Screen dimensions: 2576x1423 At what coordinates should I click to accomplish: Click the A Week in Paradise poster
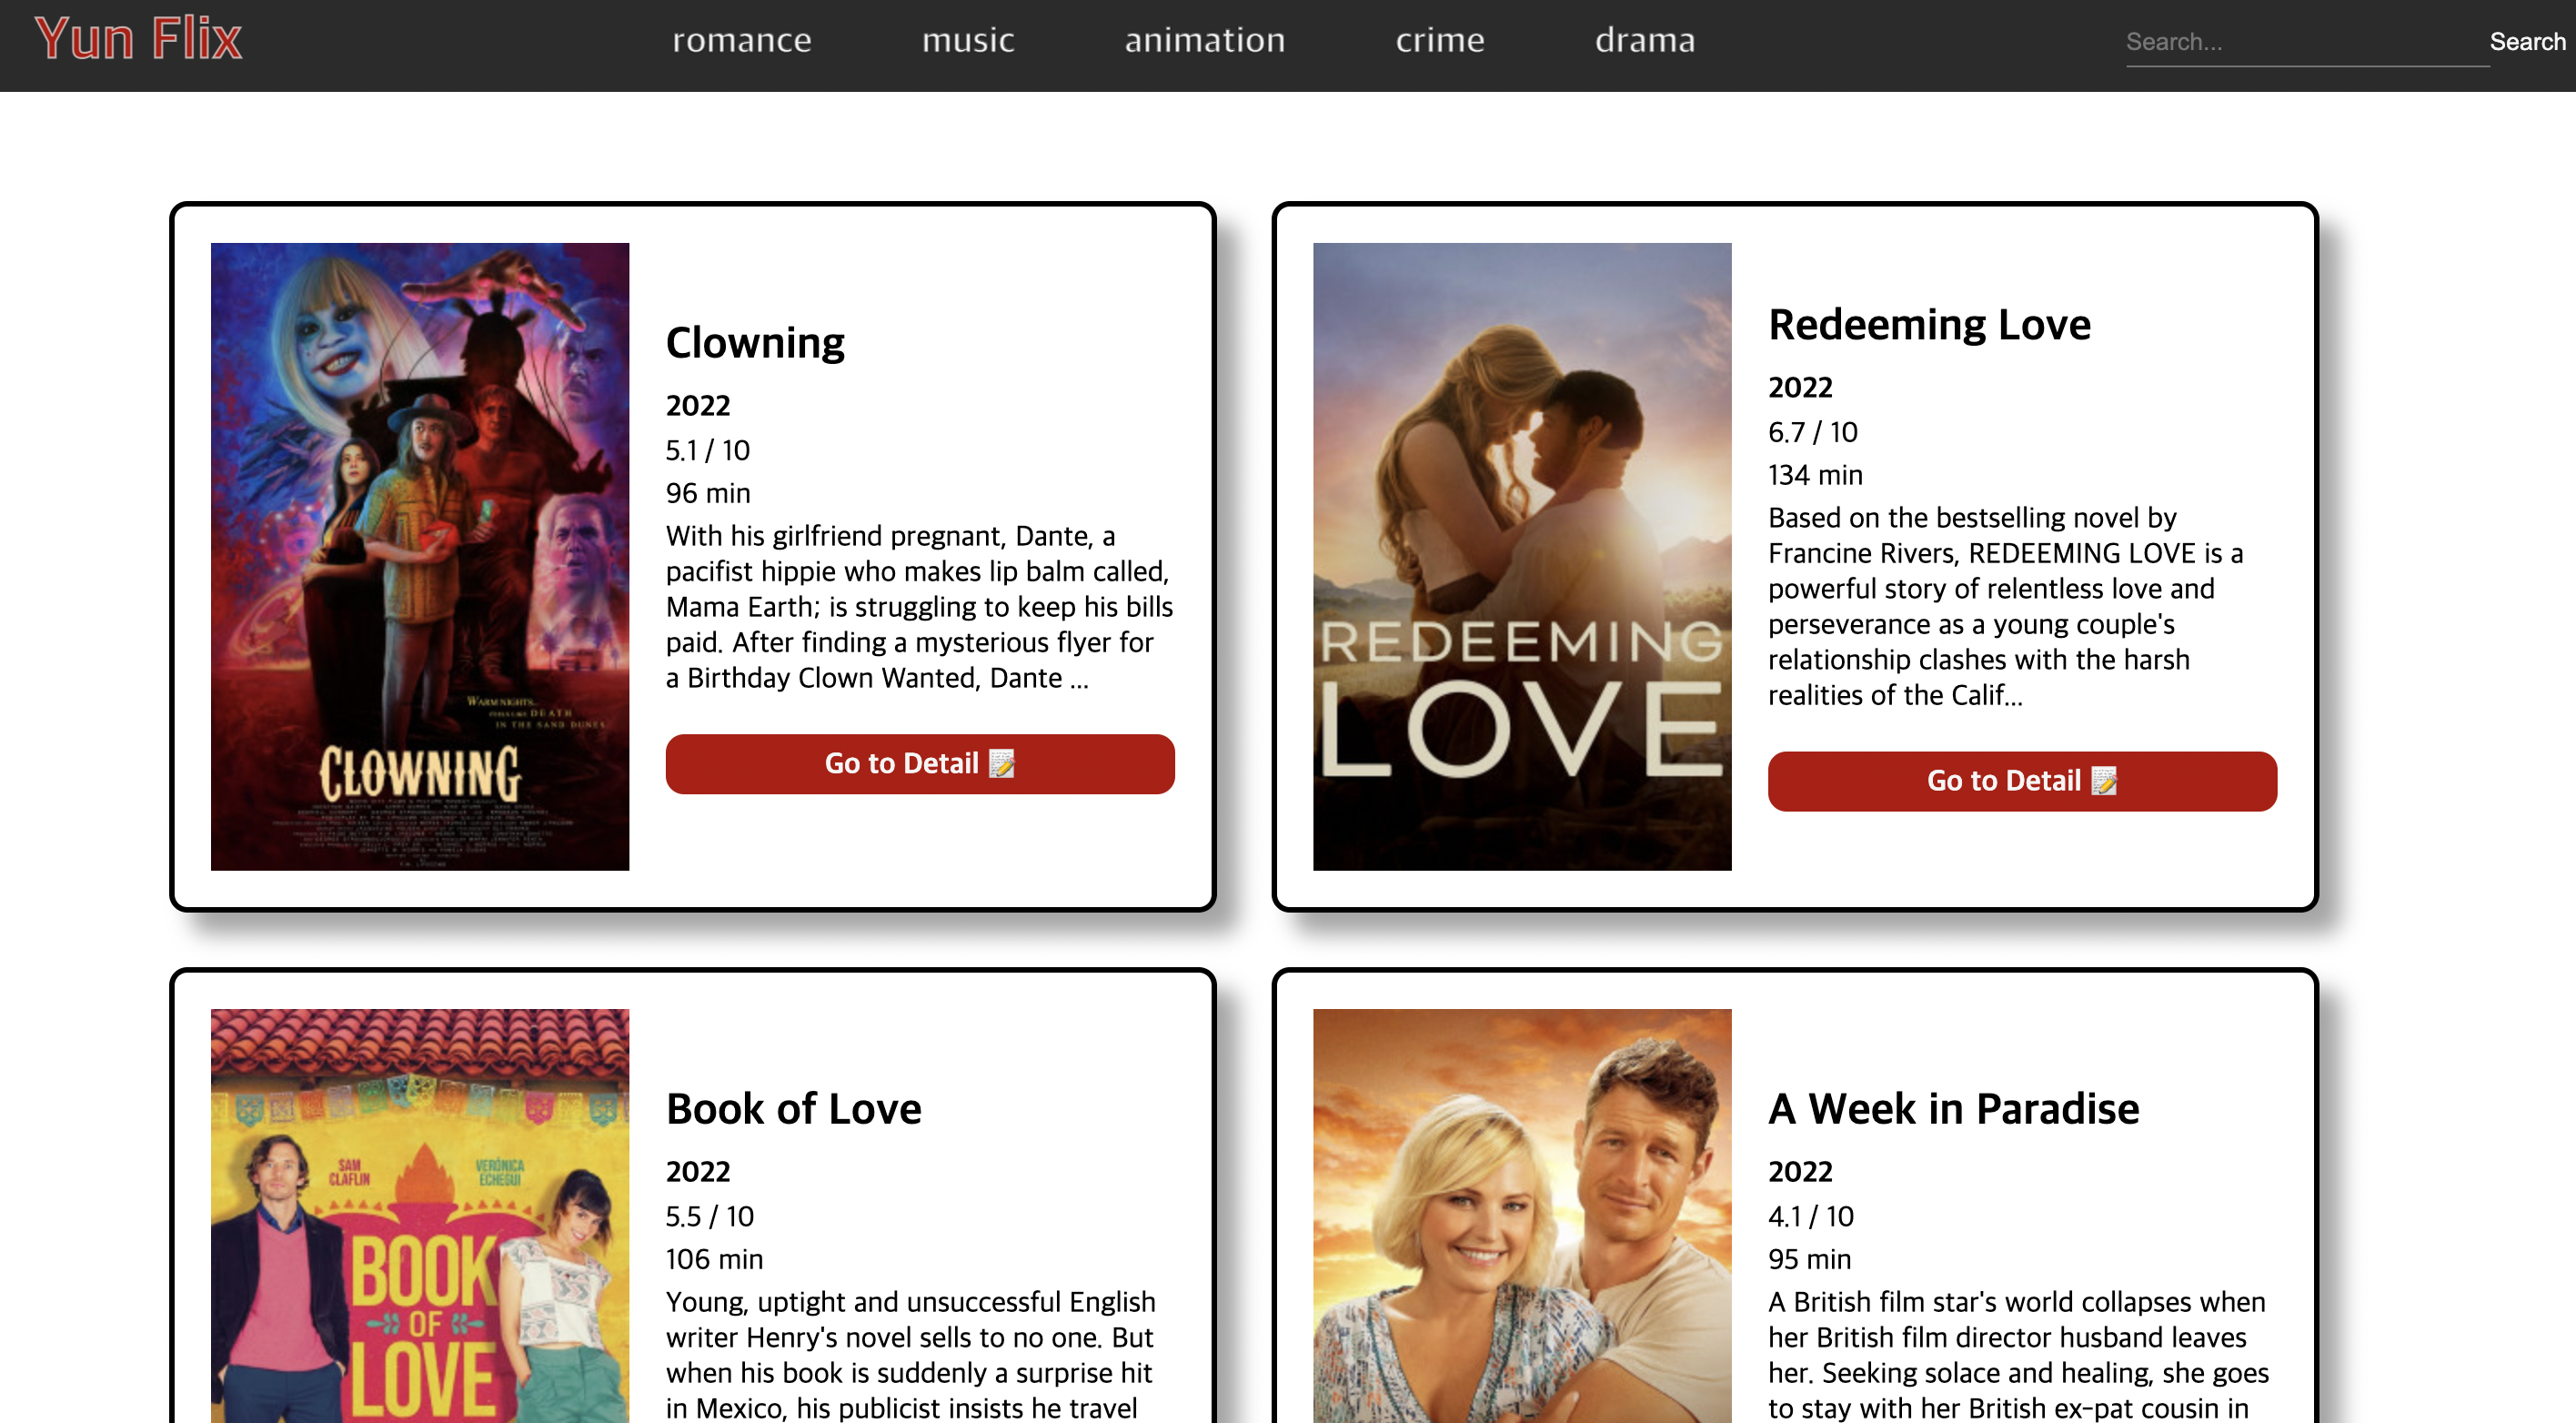(x=1522, y=1215)
